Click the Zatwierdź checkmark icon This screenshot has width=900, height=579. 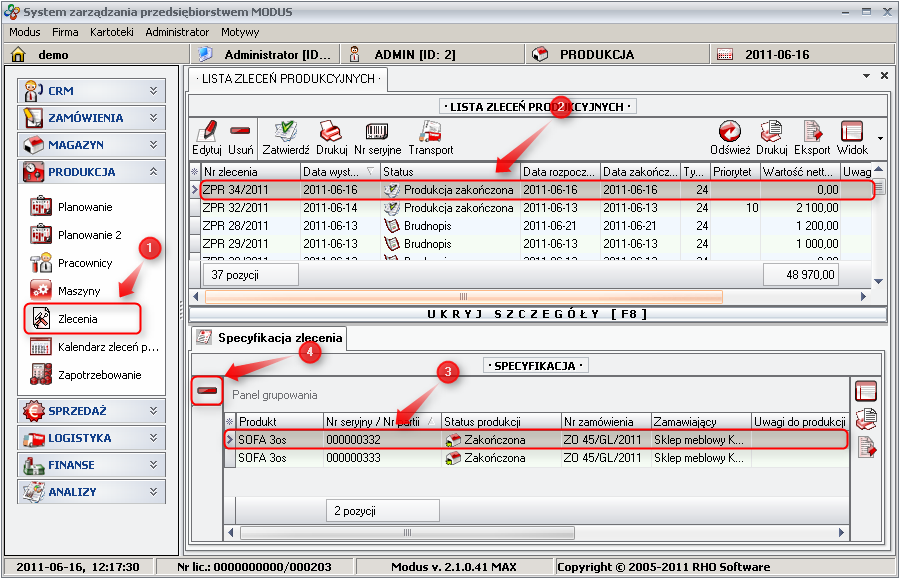[285, 132]
